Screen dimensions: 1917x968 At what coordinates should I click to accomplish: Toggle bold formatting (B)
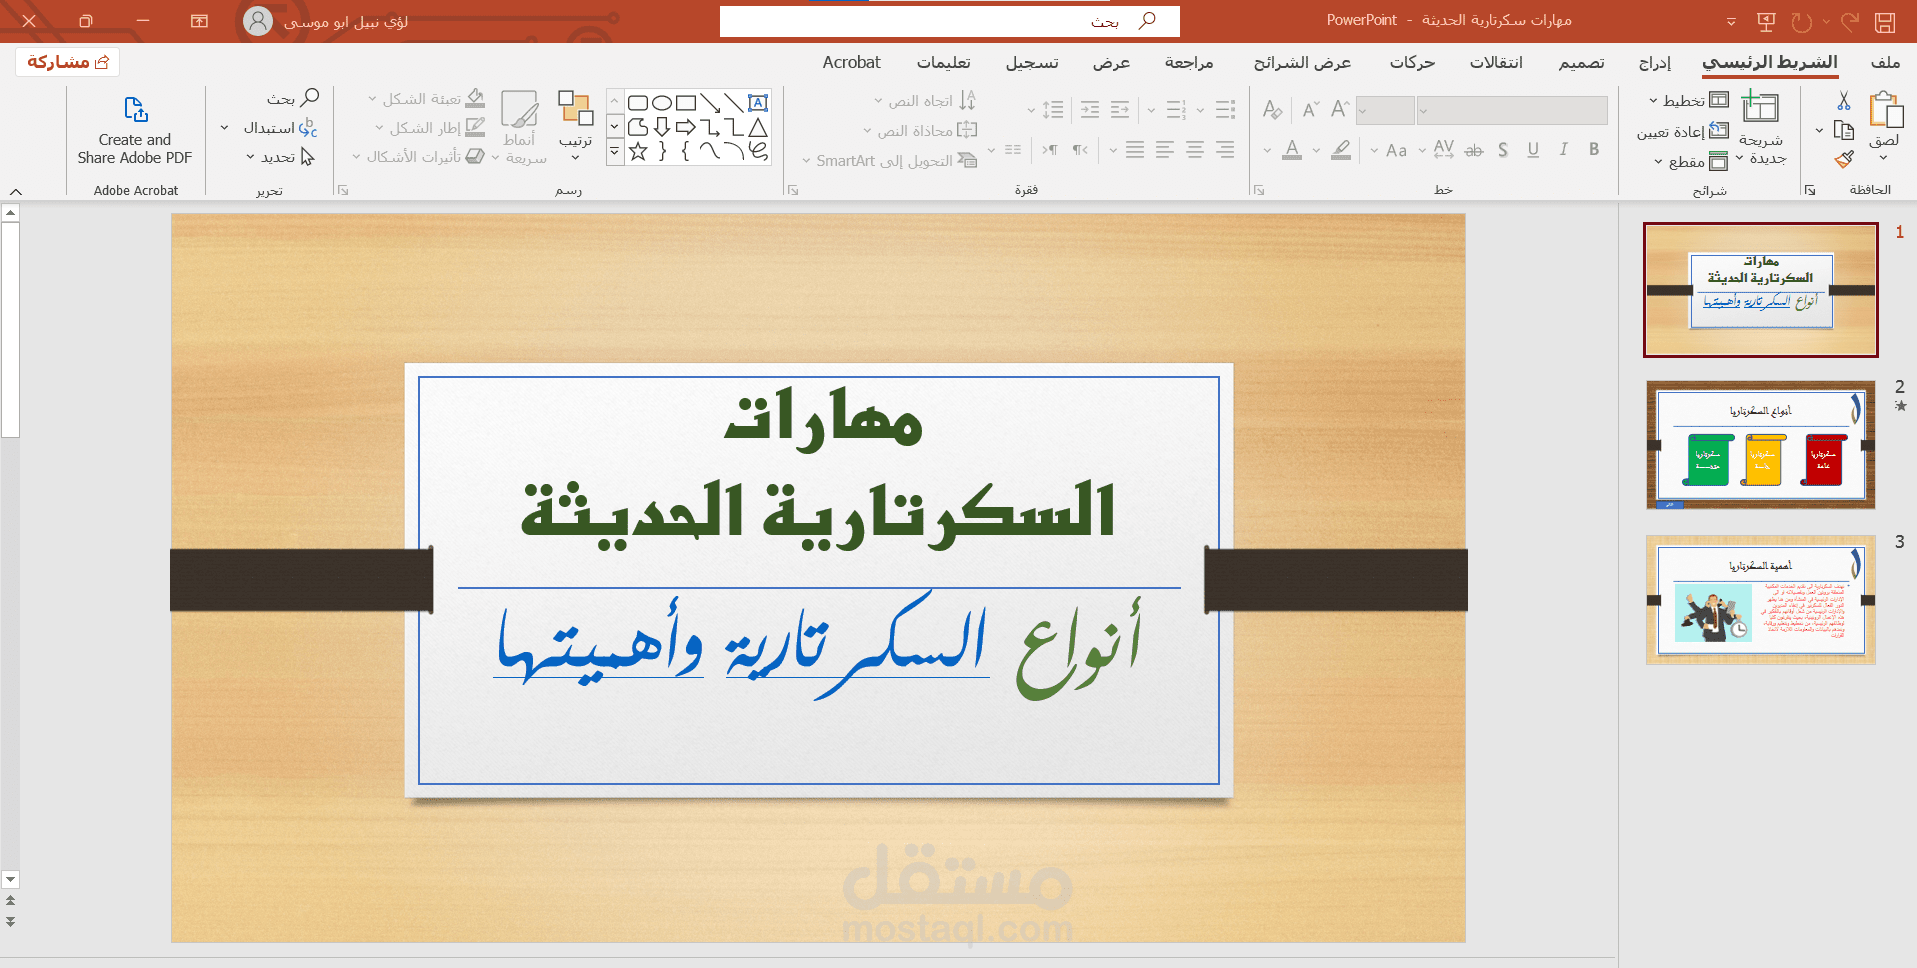[x=1594, y=150]
